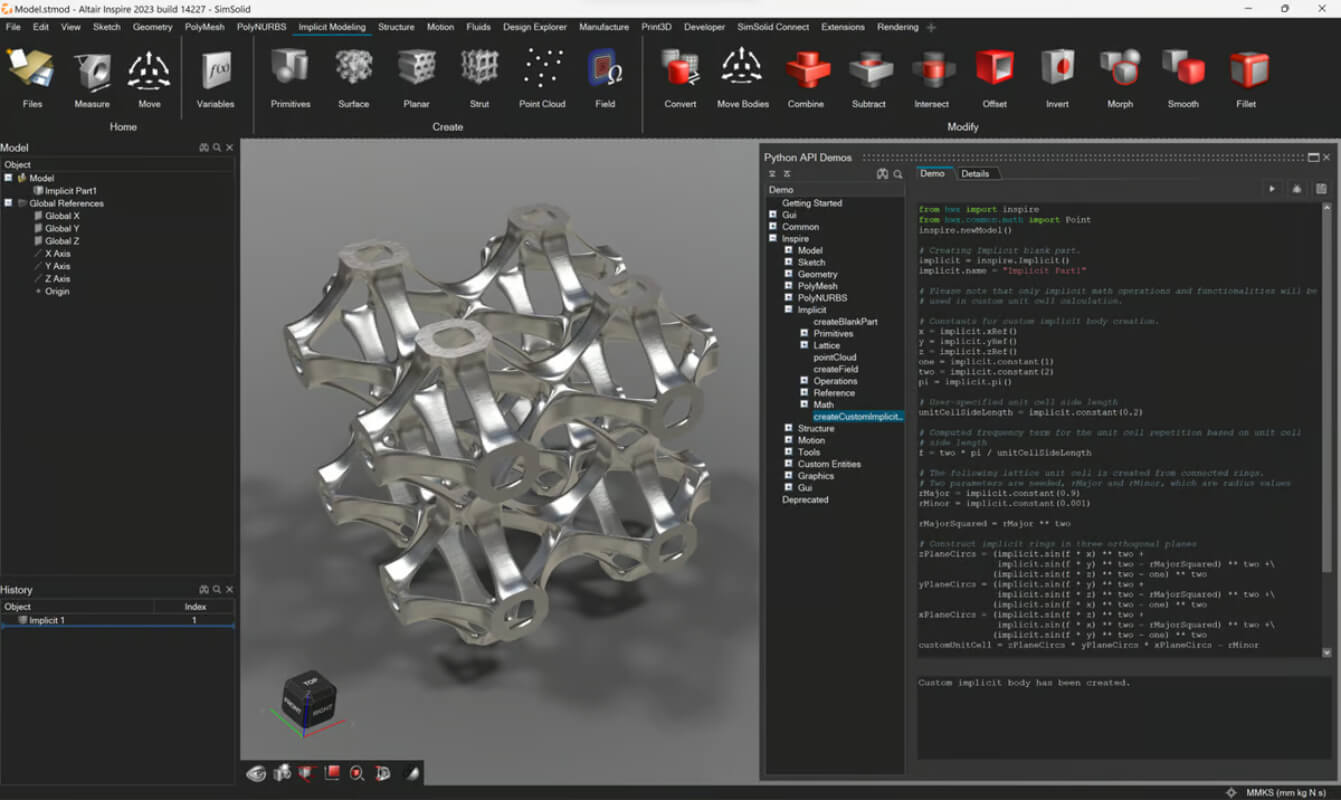The width and height of the screenshot is (1341, 800).
Task: Close the Model browser panel
Action: [x=229, y=148]
